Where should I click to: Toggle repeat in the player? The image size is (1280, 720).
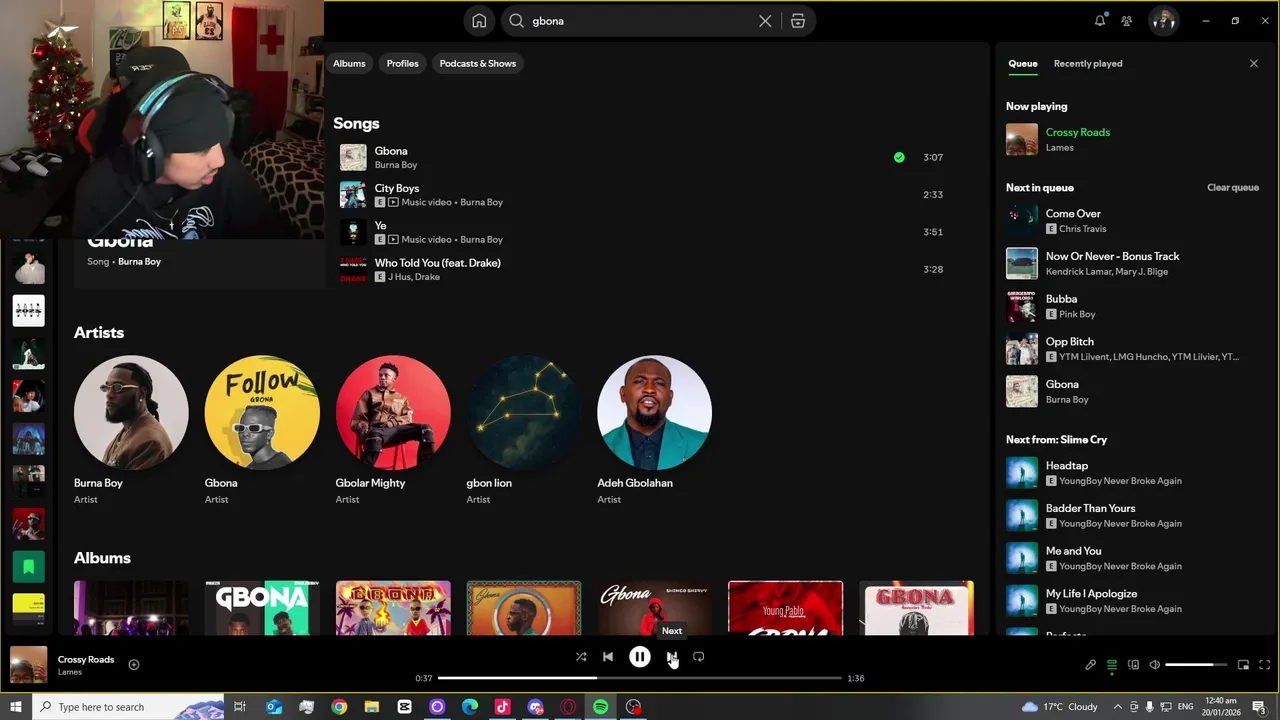pyautogui.click(x=699, y=657)
